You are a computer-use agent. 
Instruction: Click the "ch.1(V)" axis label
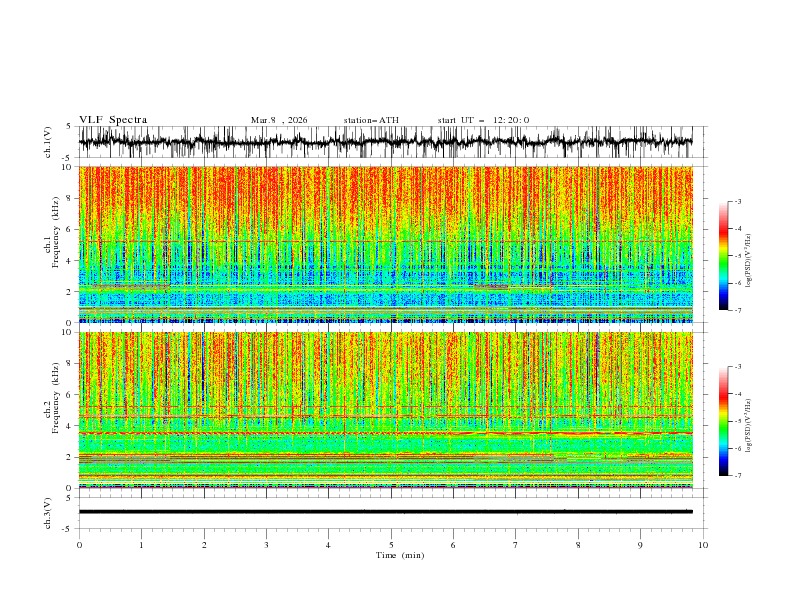tap(48, 142)
